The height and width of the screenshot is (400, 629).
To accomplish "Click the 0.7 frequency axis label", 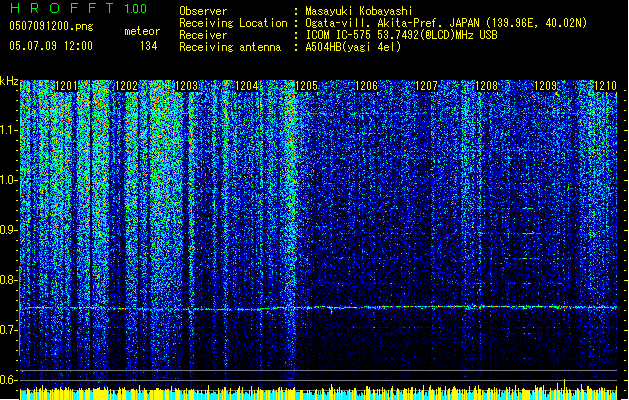I will pyautogui.click(x=8, y=330).
